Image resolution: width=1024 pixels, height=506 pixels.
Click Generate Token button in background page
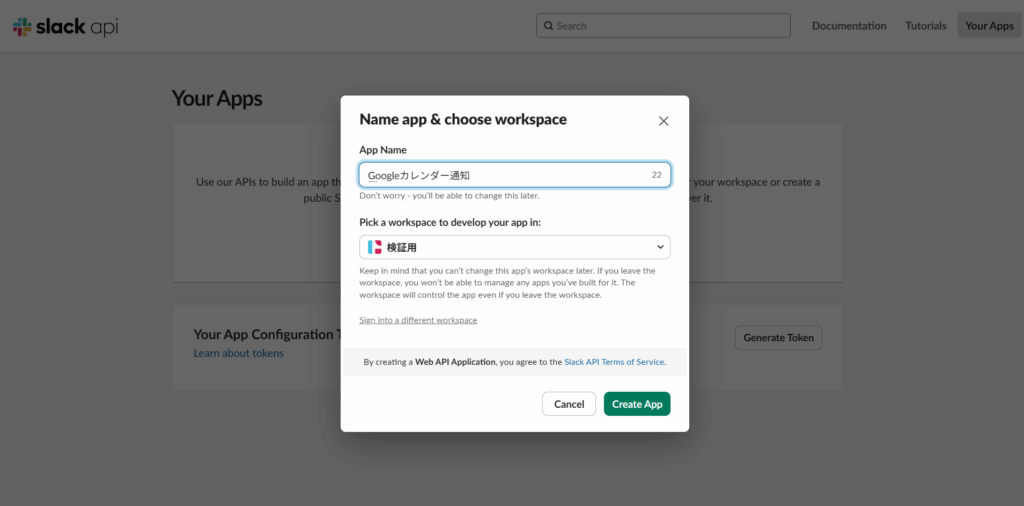coord(778,338)
